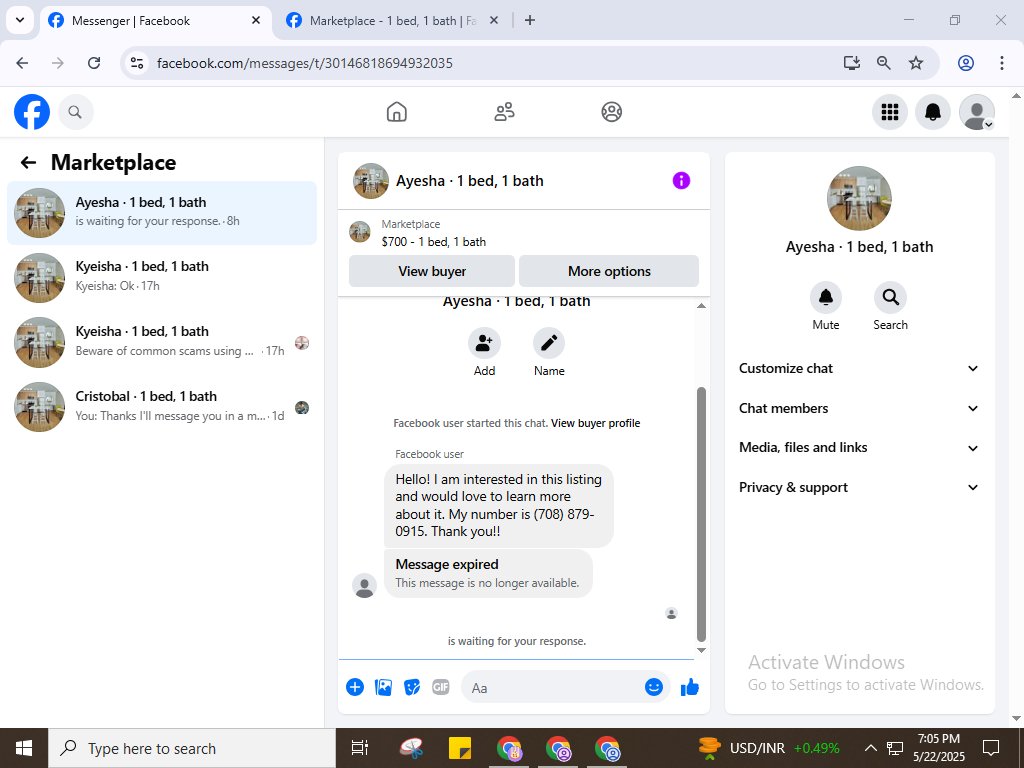The width and height of the screenshot is (1024, 768).
Task: Open the View buyer profile link
Action: tap(596, 423)
